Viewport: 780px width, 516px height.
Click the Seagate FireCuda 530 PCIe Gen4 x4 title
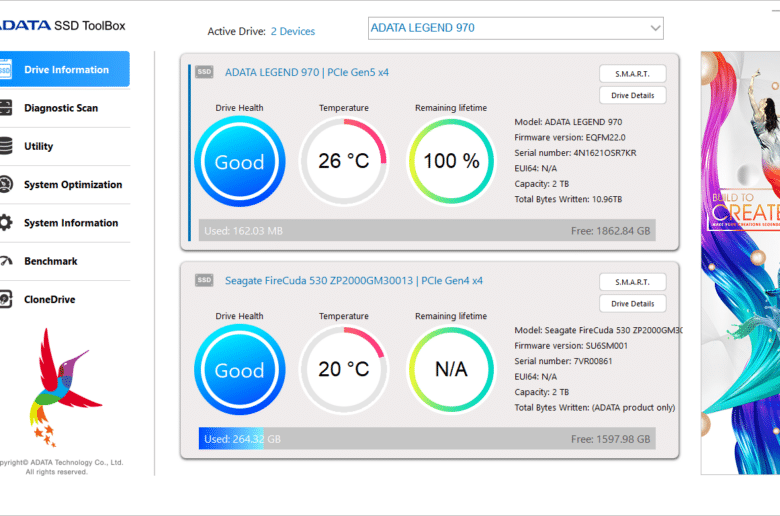(x=354, y=281)
